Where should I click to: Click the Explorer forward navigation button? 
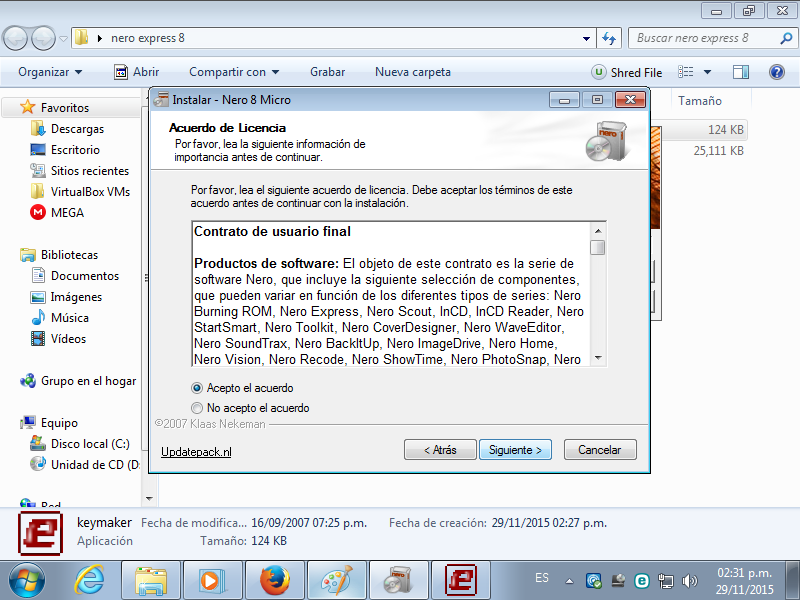[44, 38]
